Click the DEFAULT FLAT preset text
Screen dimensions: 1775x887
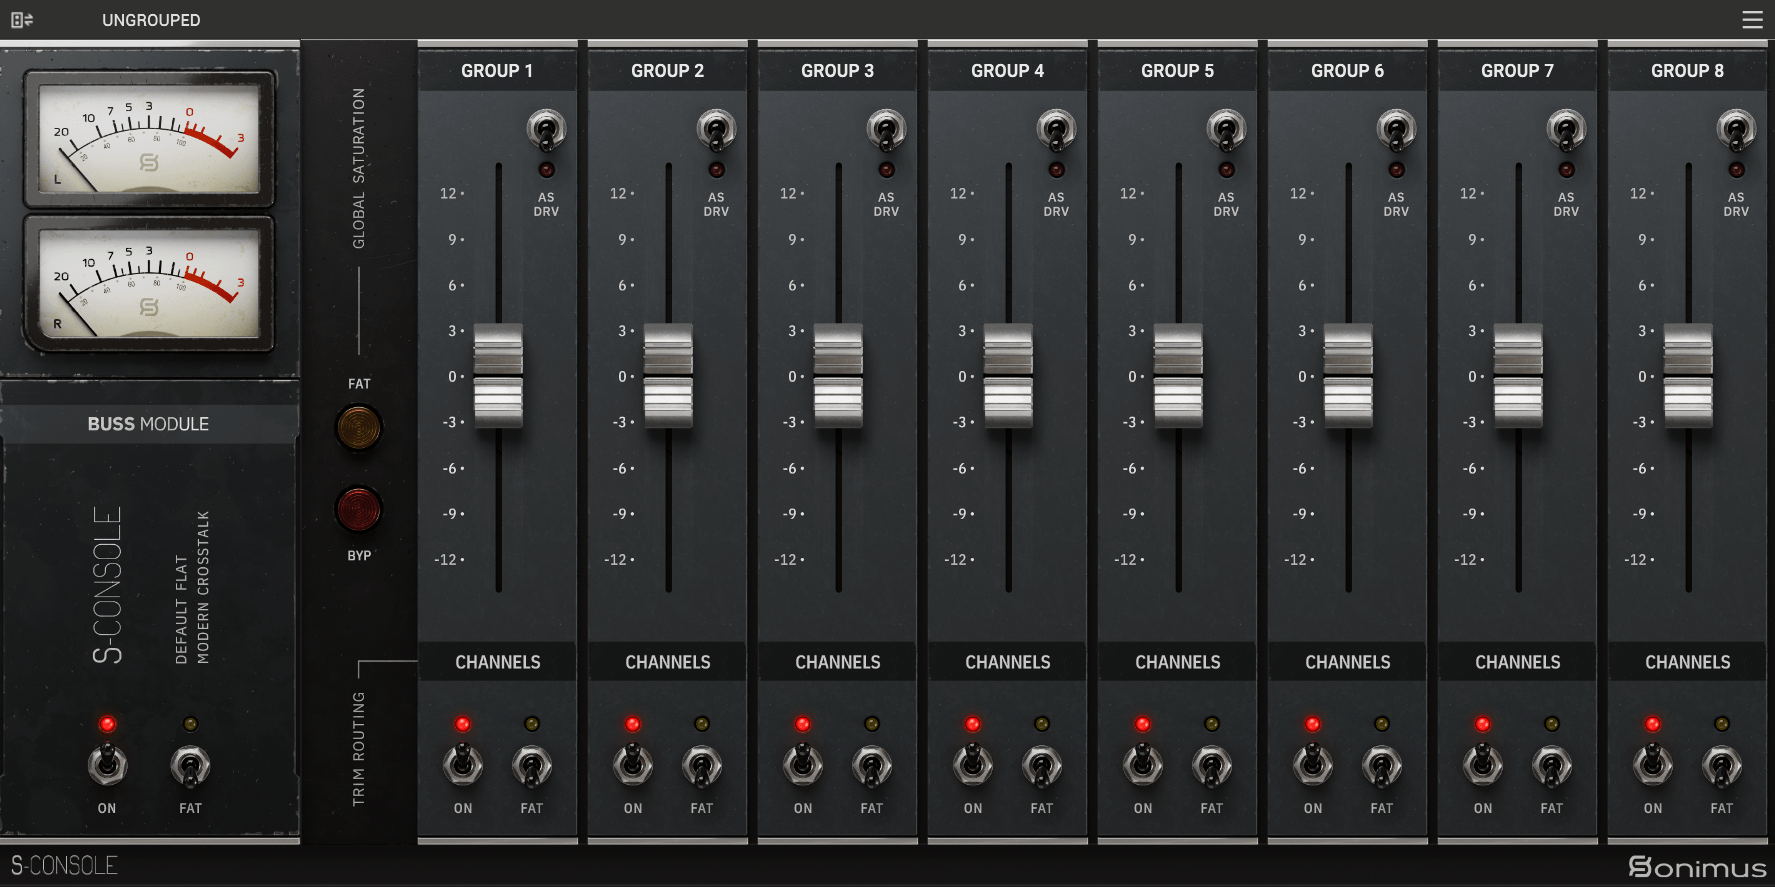point(181,609)
